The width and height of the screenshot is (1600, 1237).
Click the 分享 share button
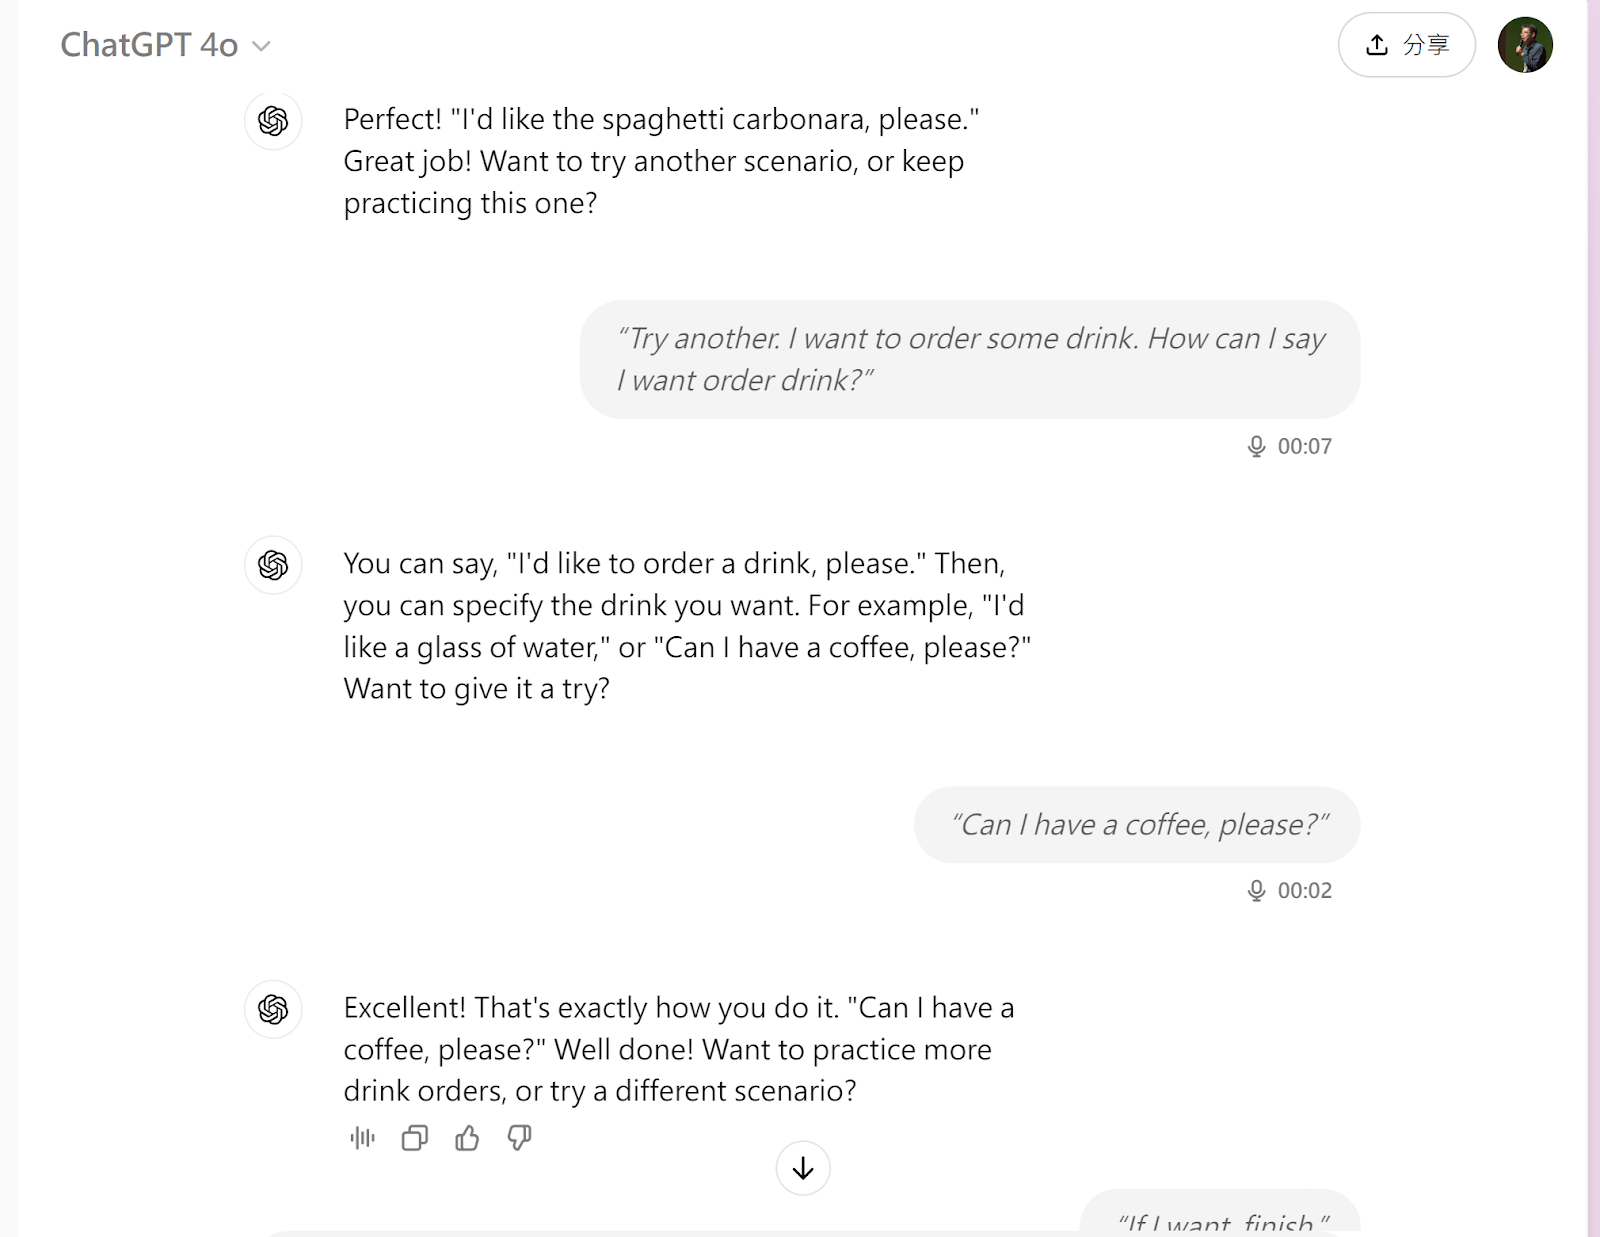pos(1407,45)
